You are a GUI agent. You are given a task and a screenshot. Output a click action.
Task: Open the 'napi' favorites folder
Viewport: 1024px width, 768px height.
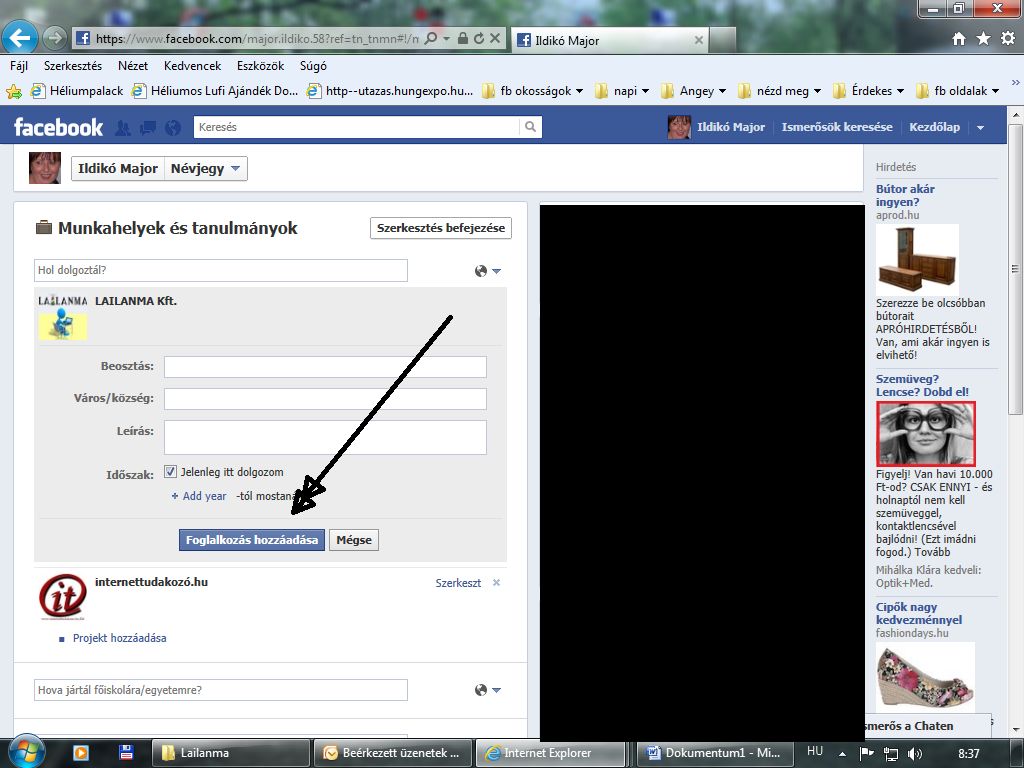[621, 91]
